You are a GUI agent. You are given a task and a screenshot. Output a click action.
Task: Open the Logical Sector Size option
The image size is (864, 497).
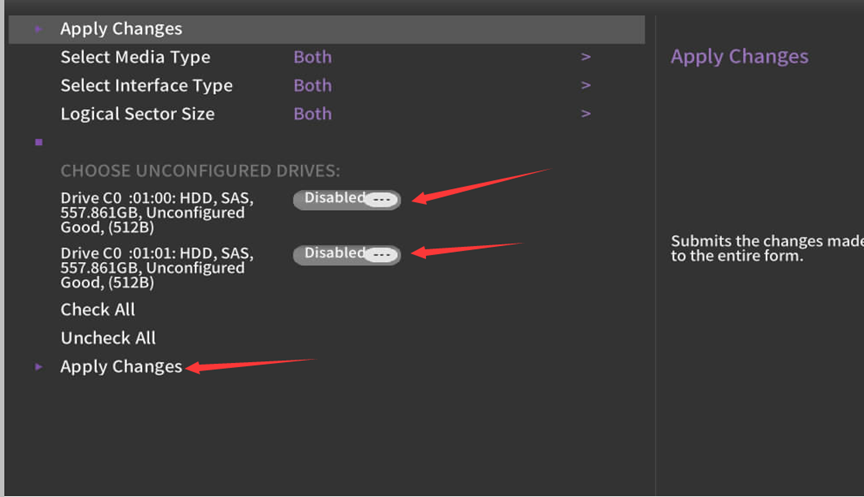138,114
